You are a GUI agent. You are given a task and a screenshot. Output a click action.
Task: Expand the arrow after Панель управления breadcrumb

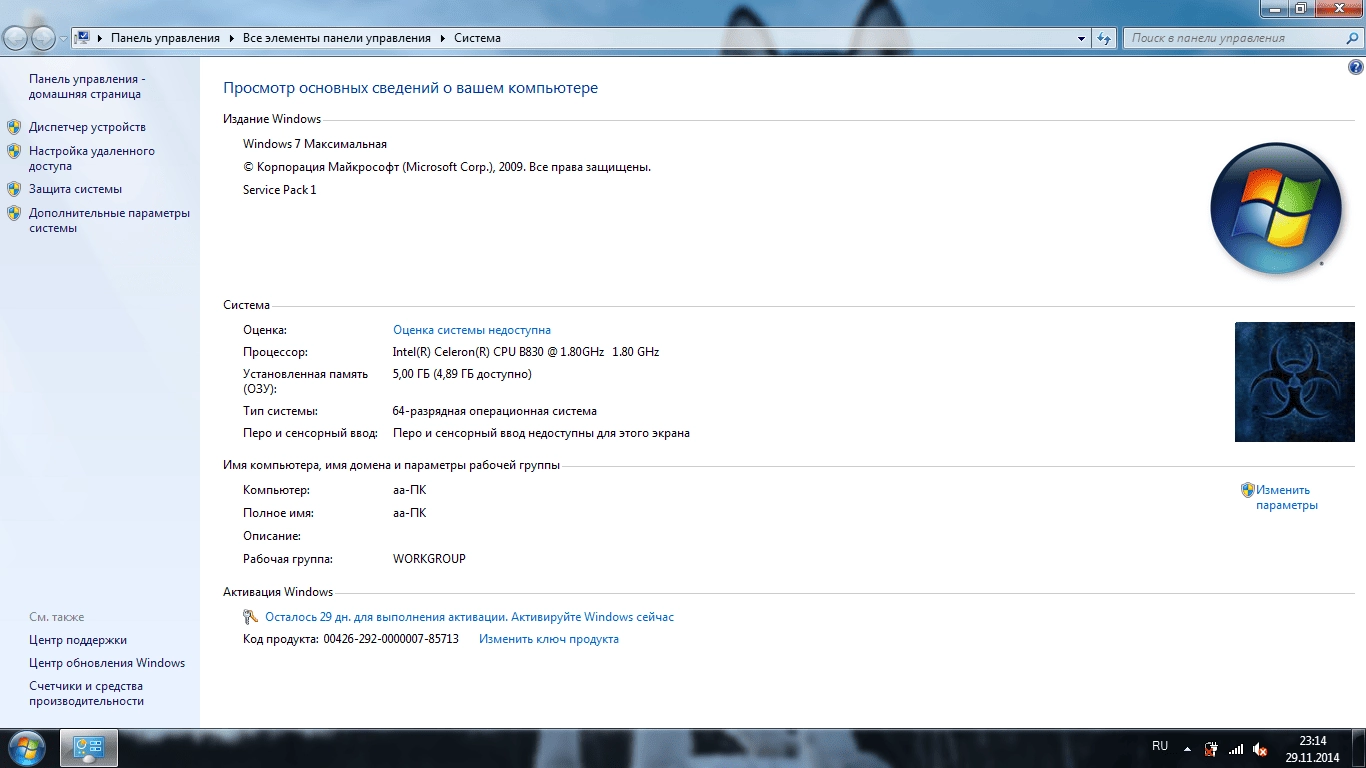[x=232, y=38]
